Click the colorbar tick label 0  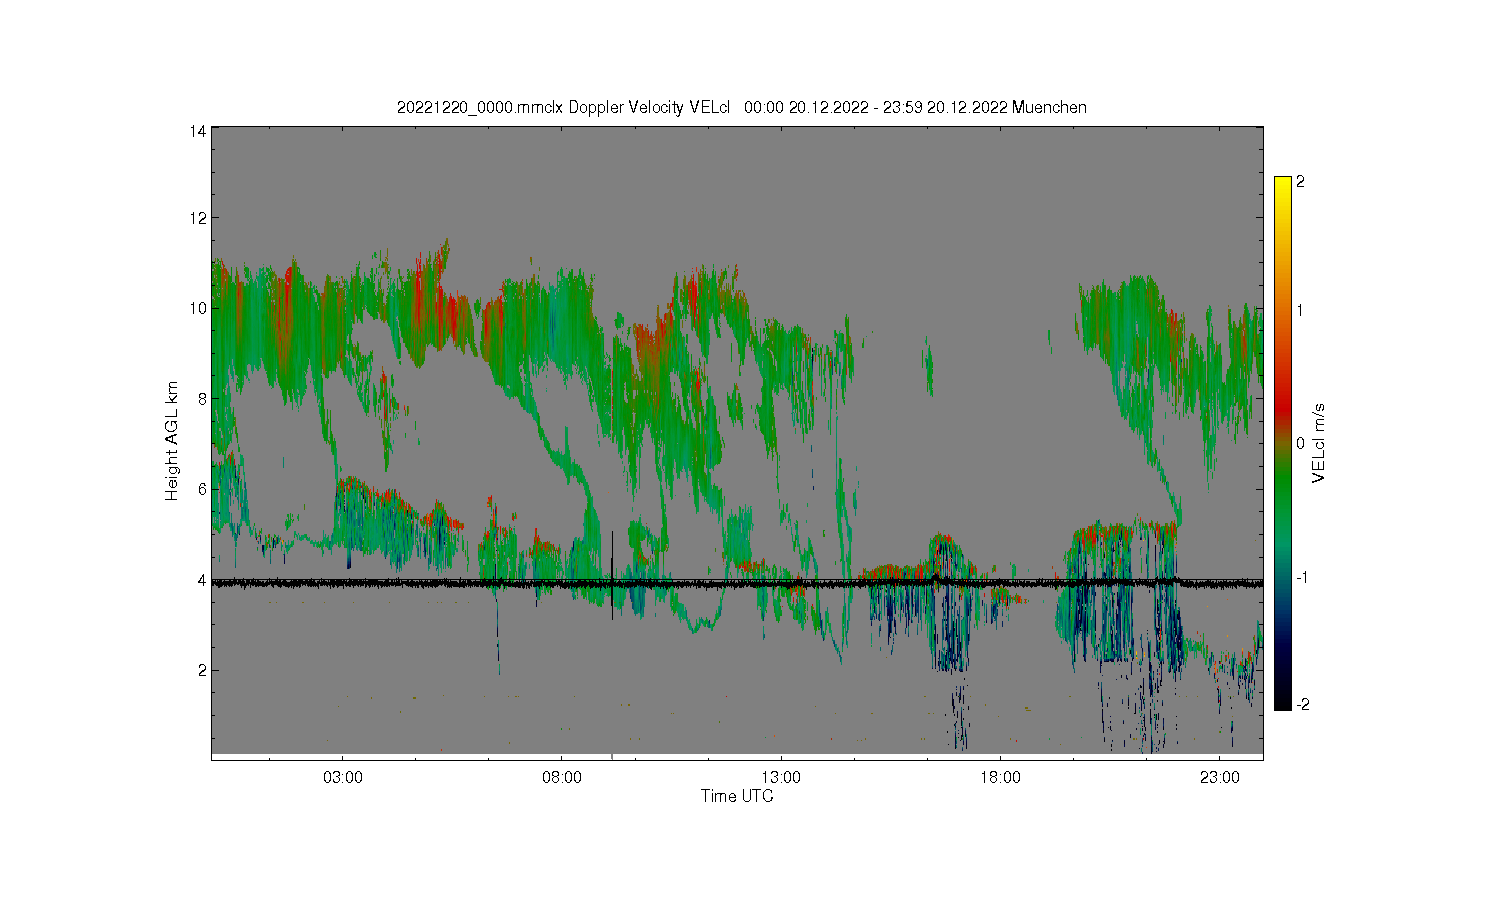tap(1300, 443)
